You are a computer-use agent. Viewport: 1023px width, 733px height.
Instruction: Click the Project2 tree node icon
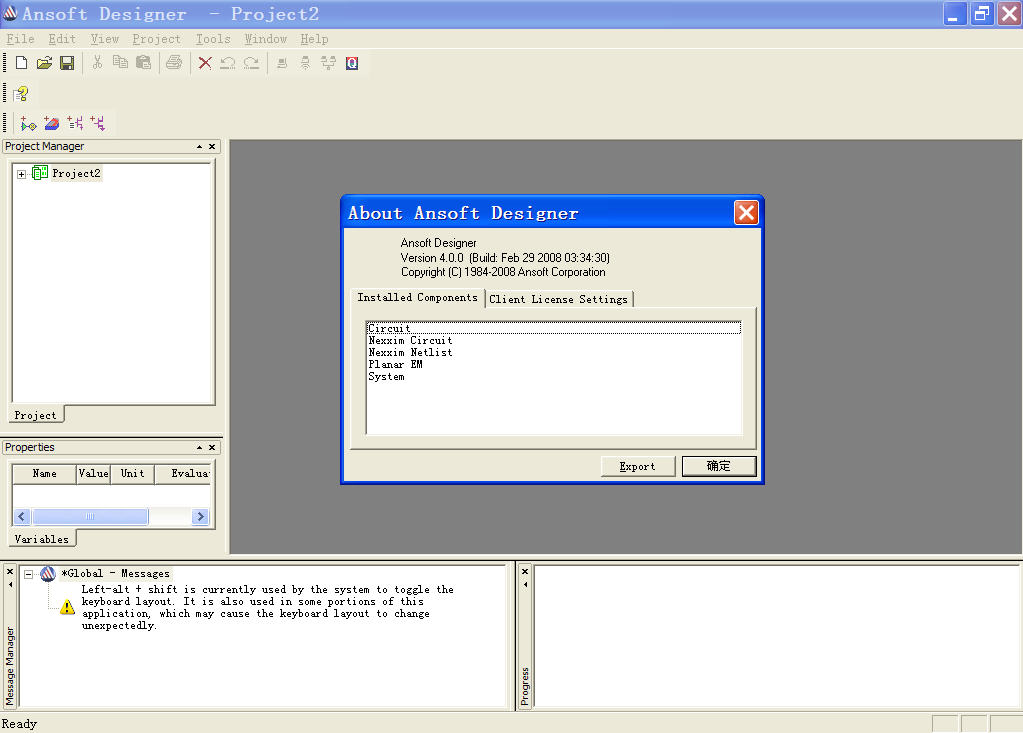tap(40, 173)
